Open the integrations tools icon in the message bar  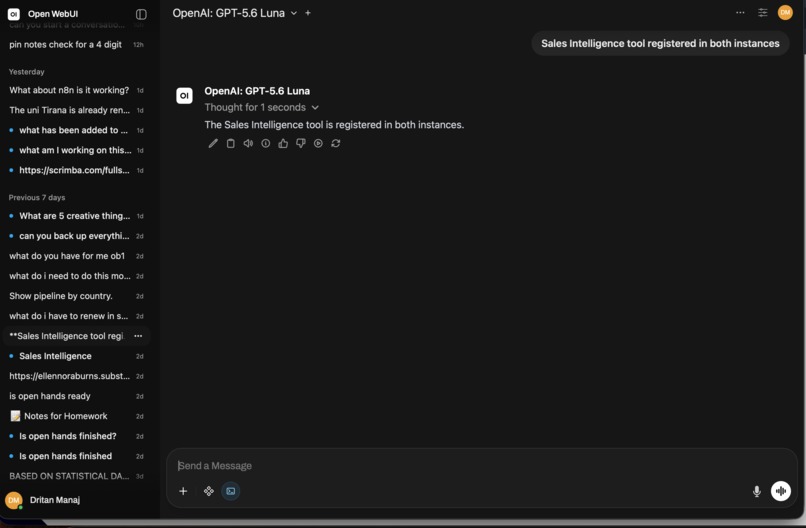[x=209, y=491]
